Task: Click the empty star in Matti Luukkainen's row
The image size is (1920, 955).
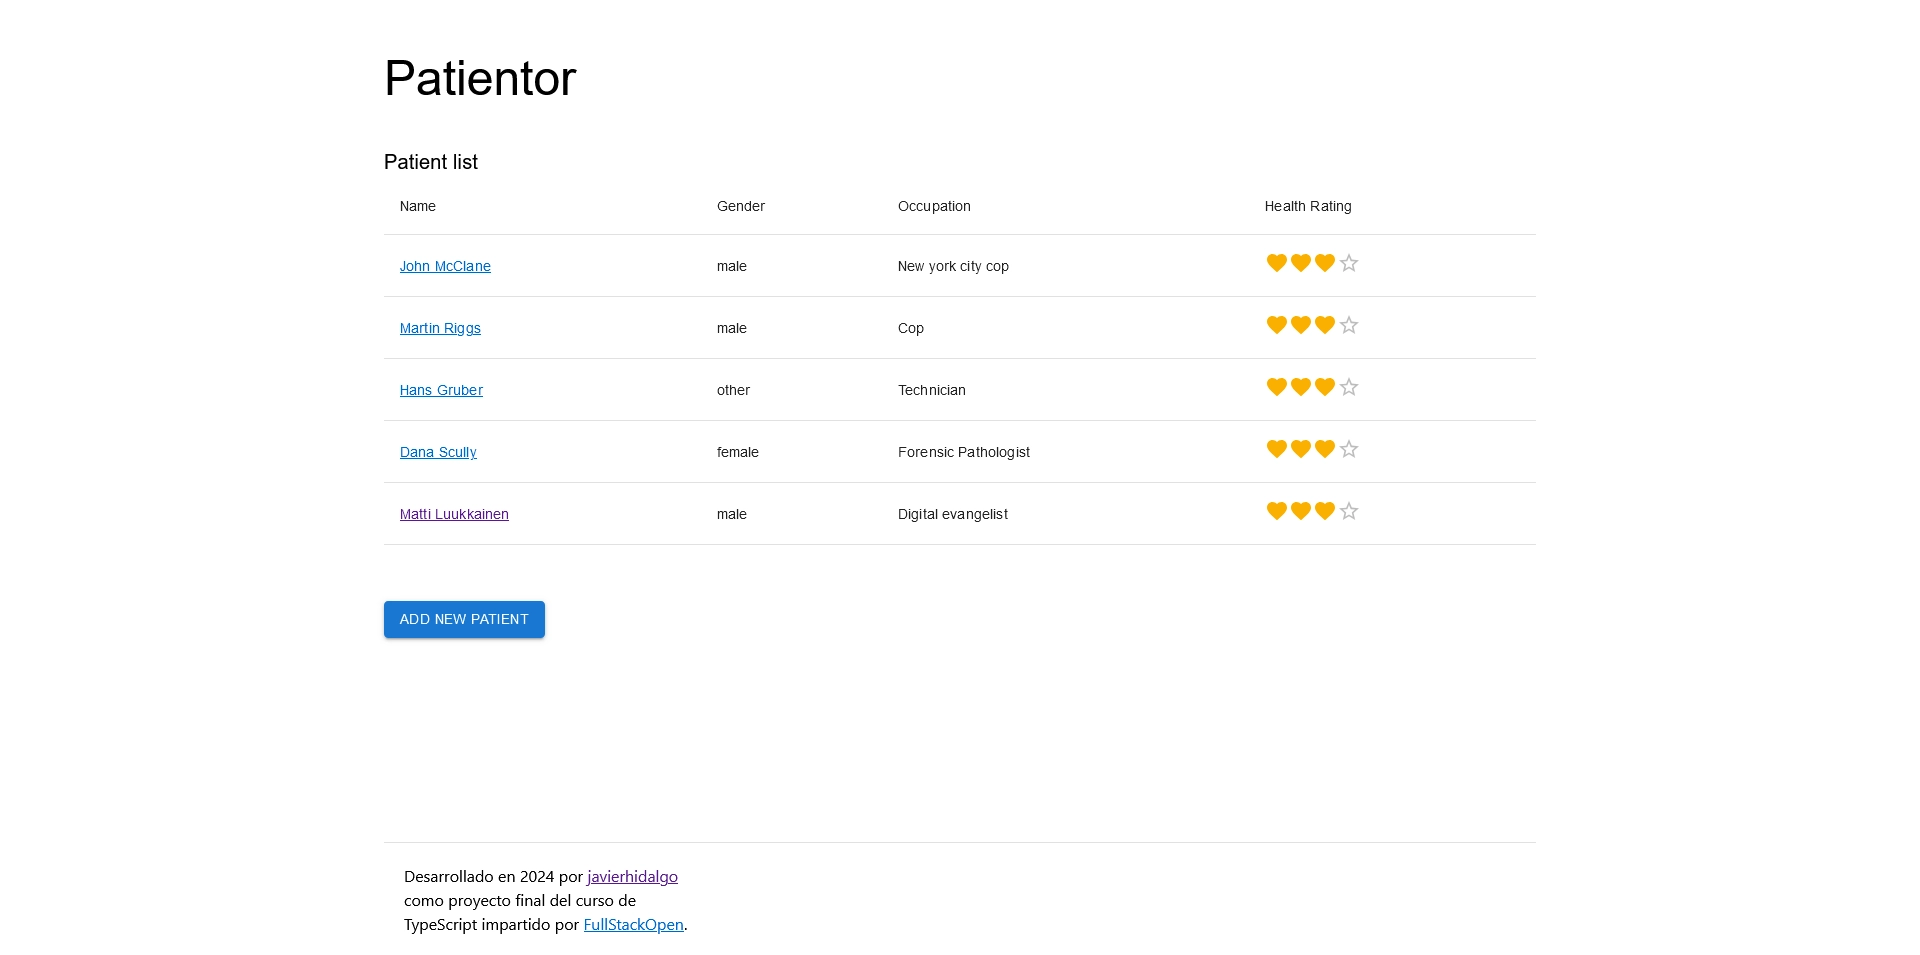Action: (x=1349, y=511)
